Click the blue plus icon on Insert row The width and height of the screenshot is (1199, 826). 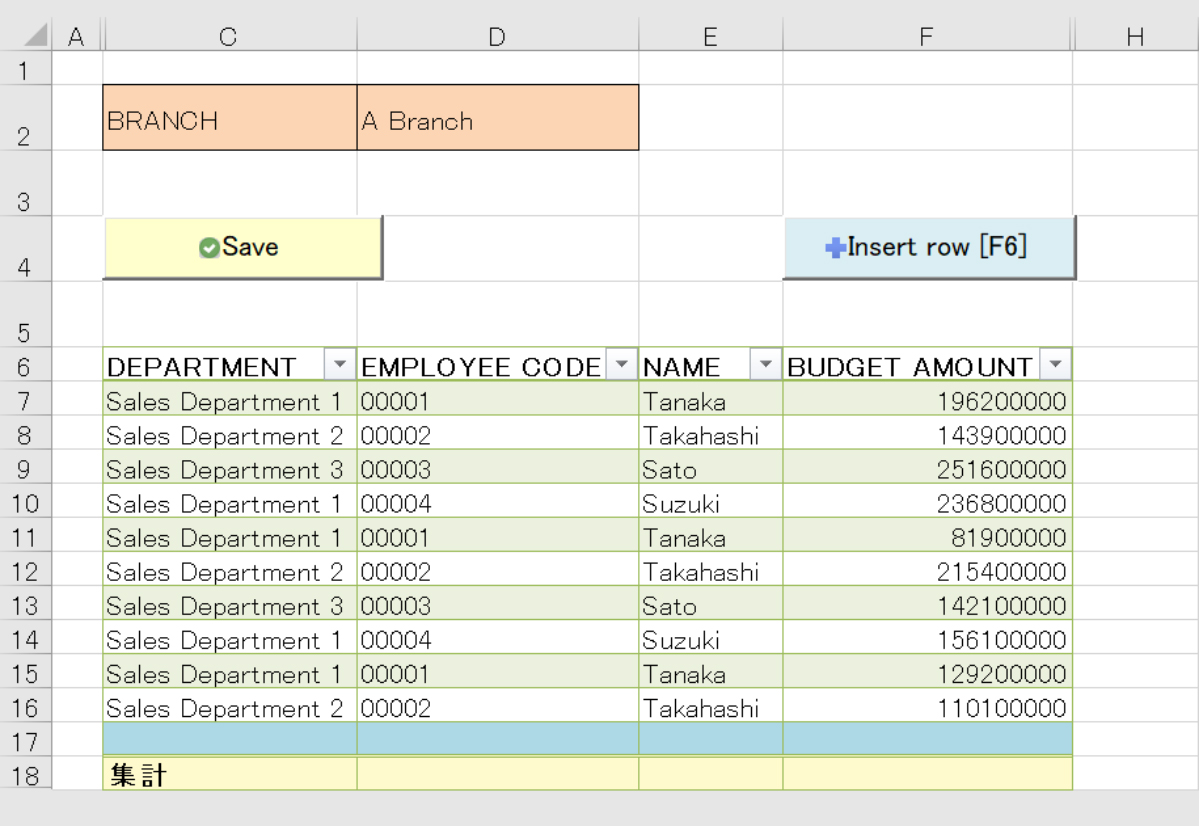click(835, 248)
